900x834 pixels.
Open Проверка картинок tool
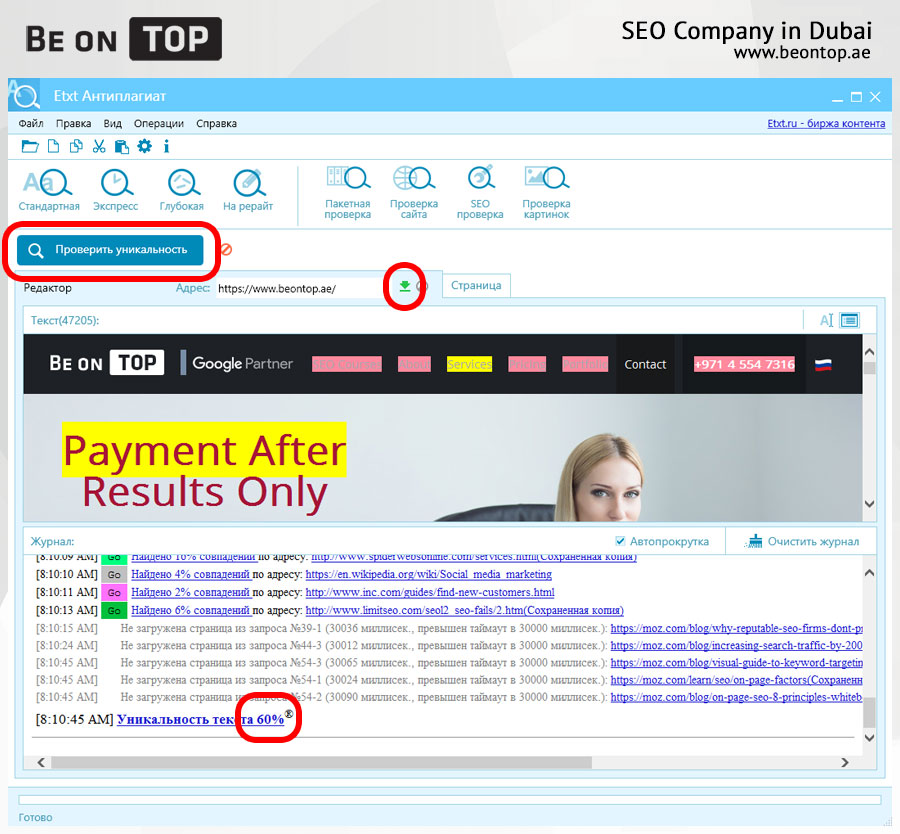click(546, 193)
